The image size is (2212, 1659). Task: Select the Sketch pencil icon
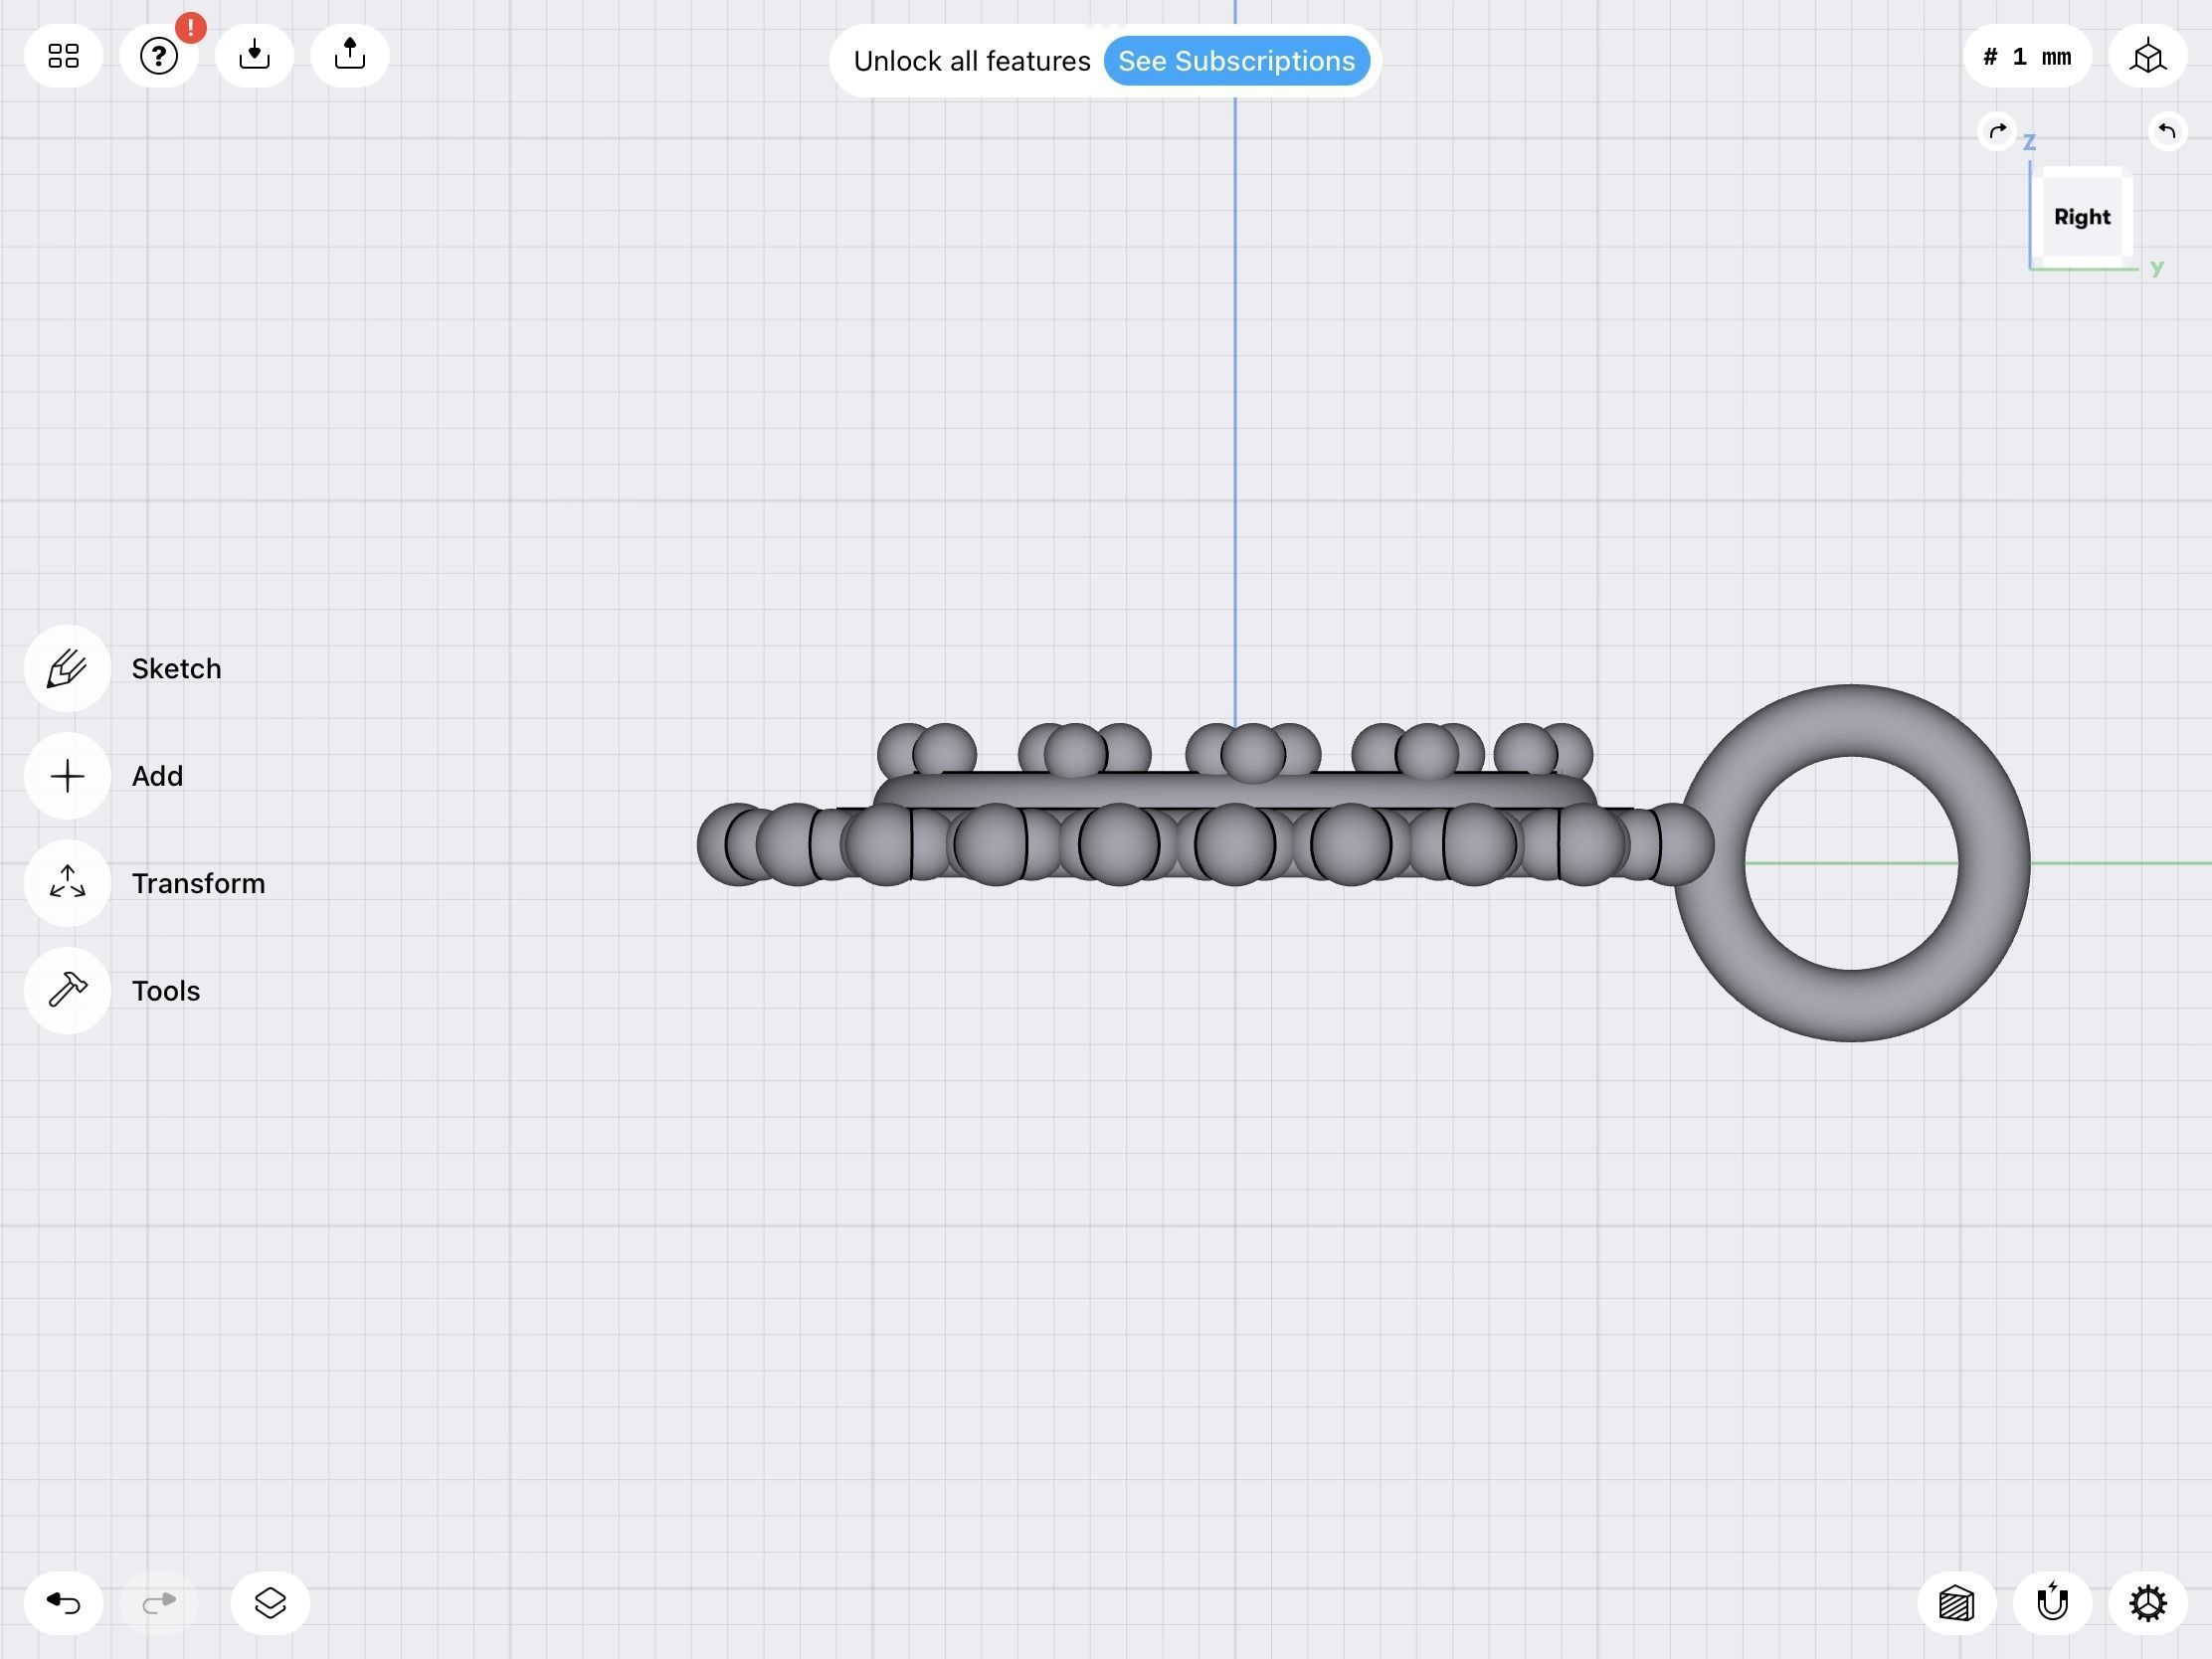(67, 668)
